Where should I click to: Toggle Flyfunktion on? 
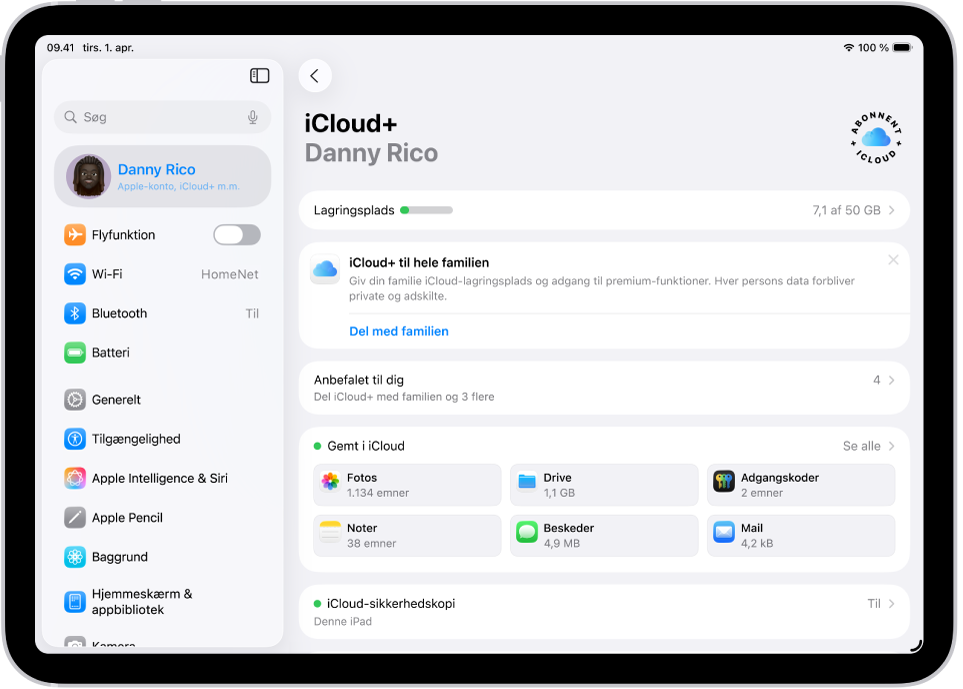click(x=236, y=234)
